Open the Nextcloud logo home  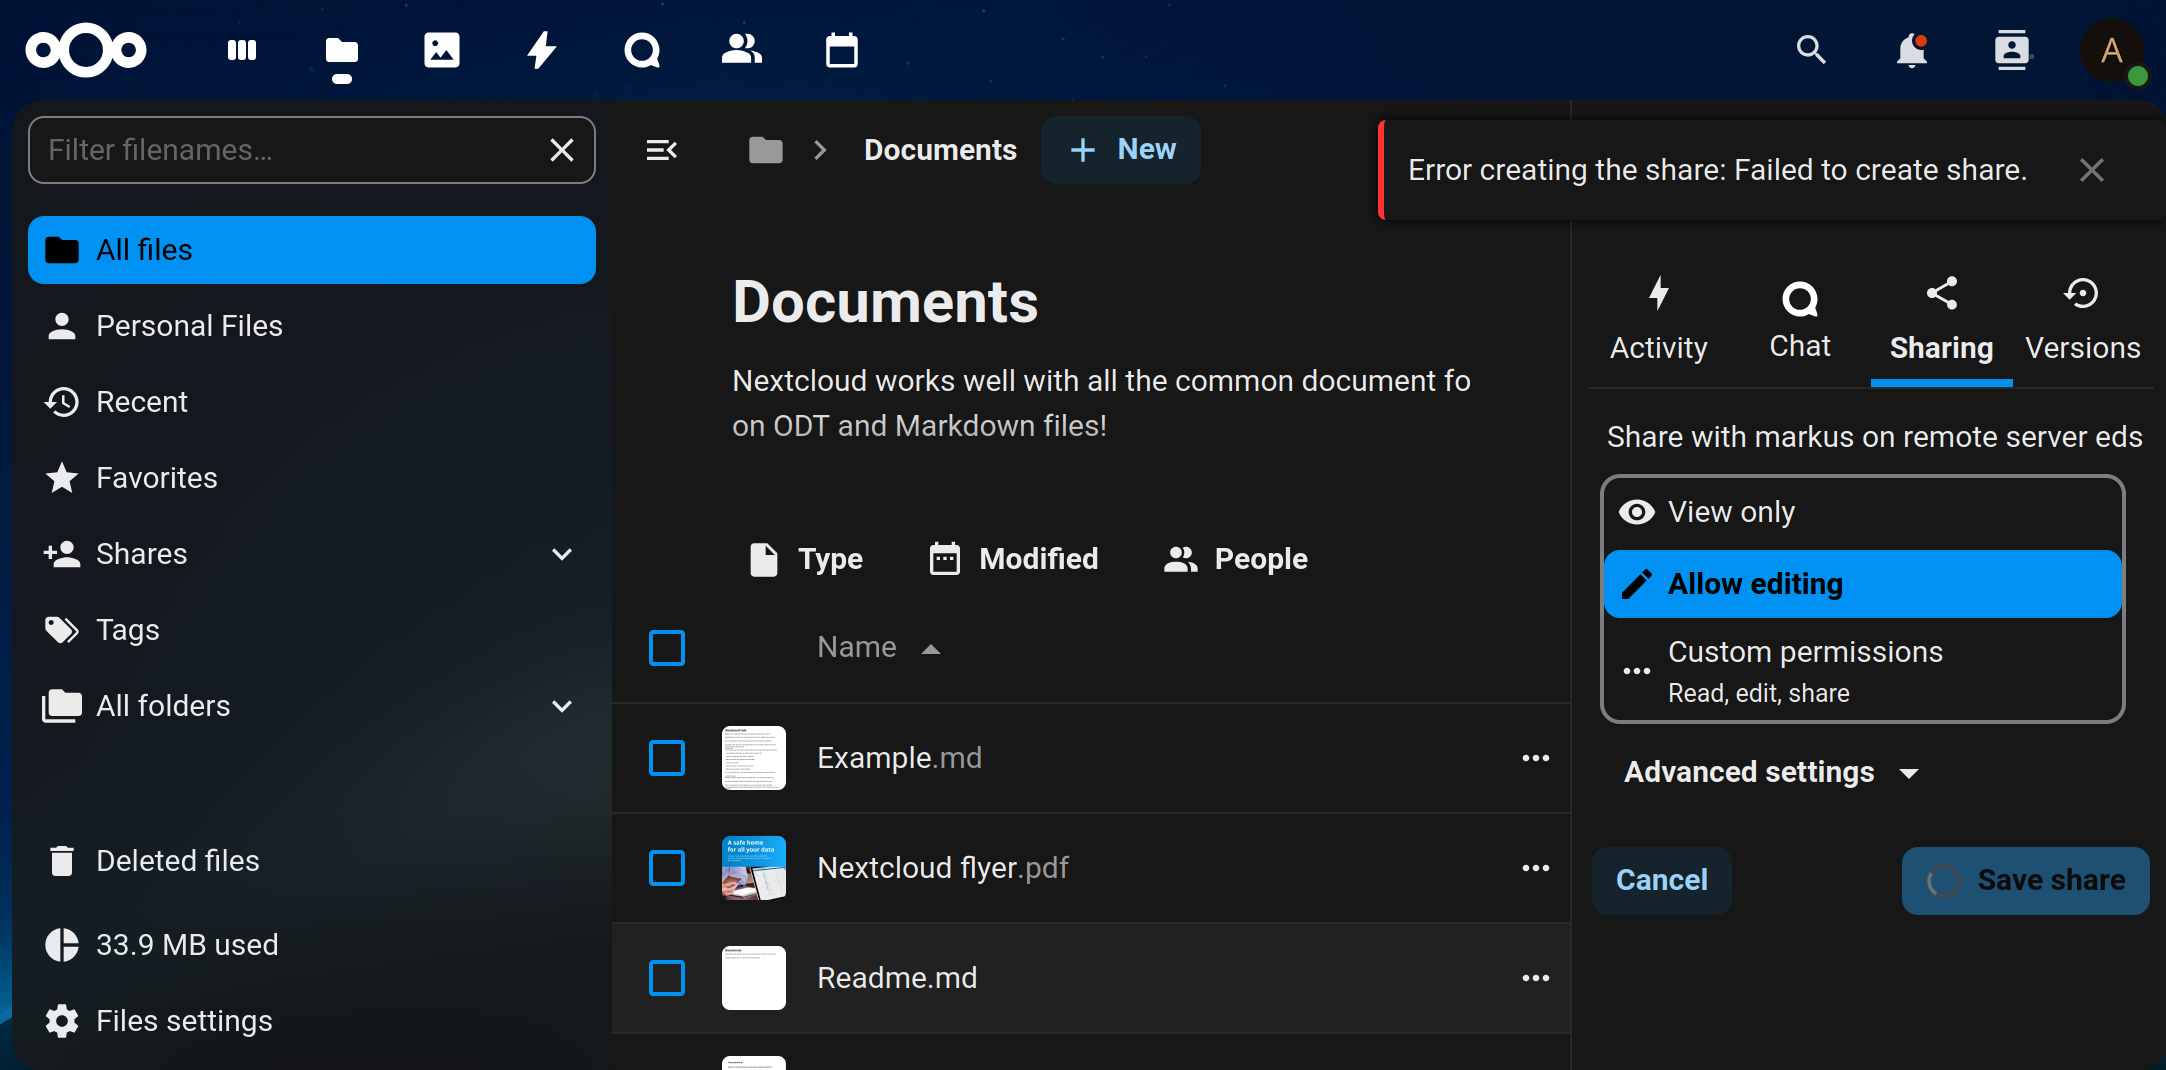(86, 50)
